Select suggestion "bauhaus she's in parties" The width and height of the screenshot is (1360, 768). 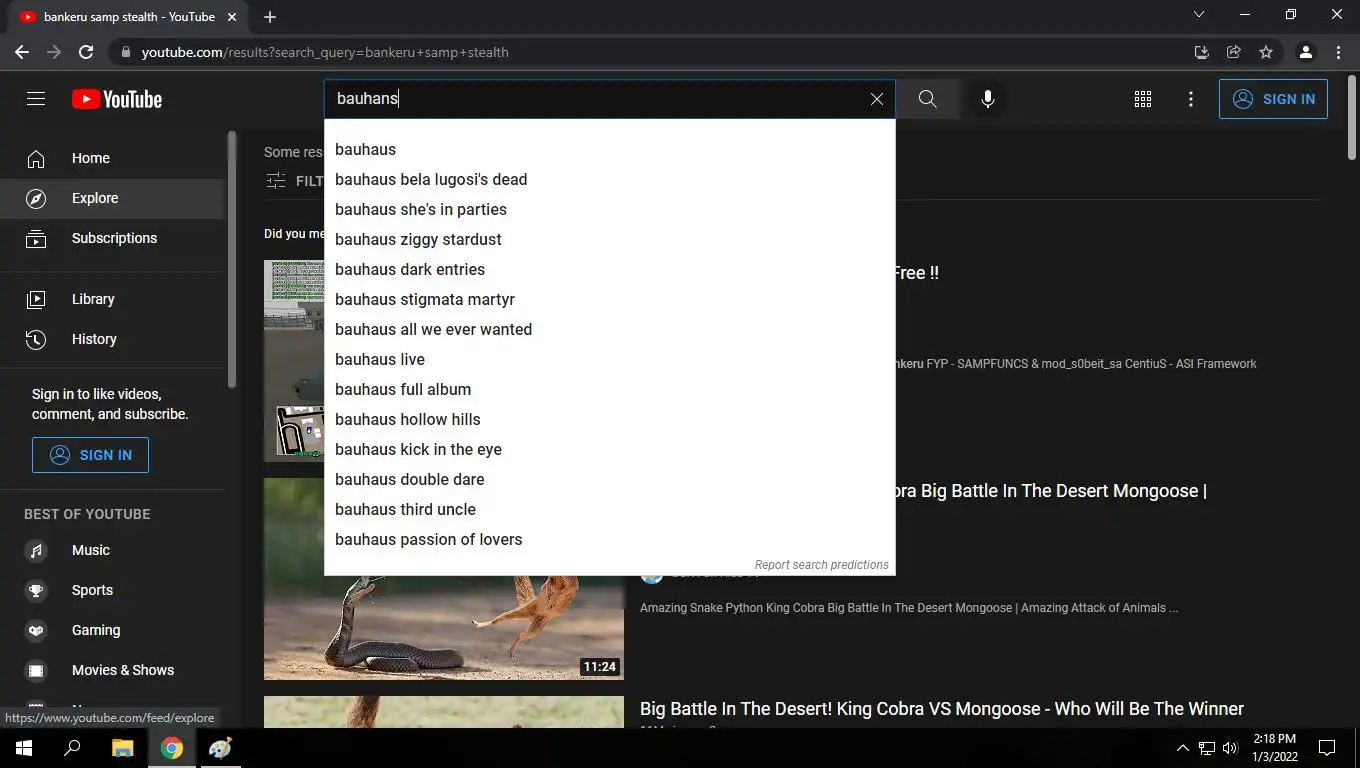610,209
